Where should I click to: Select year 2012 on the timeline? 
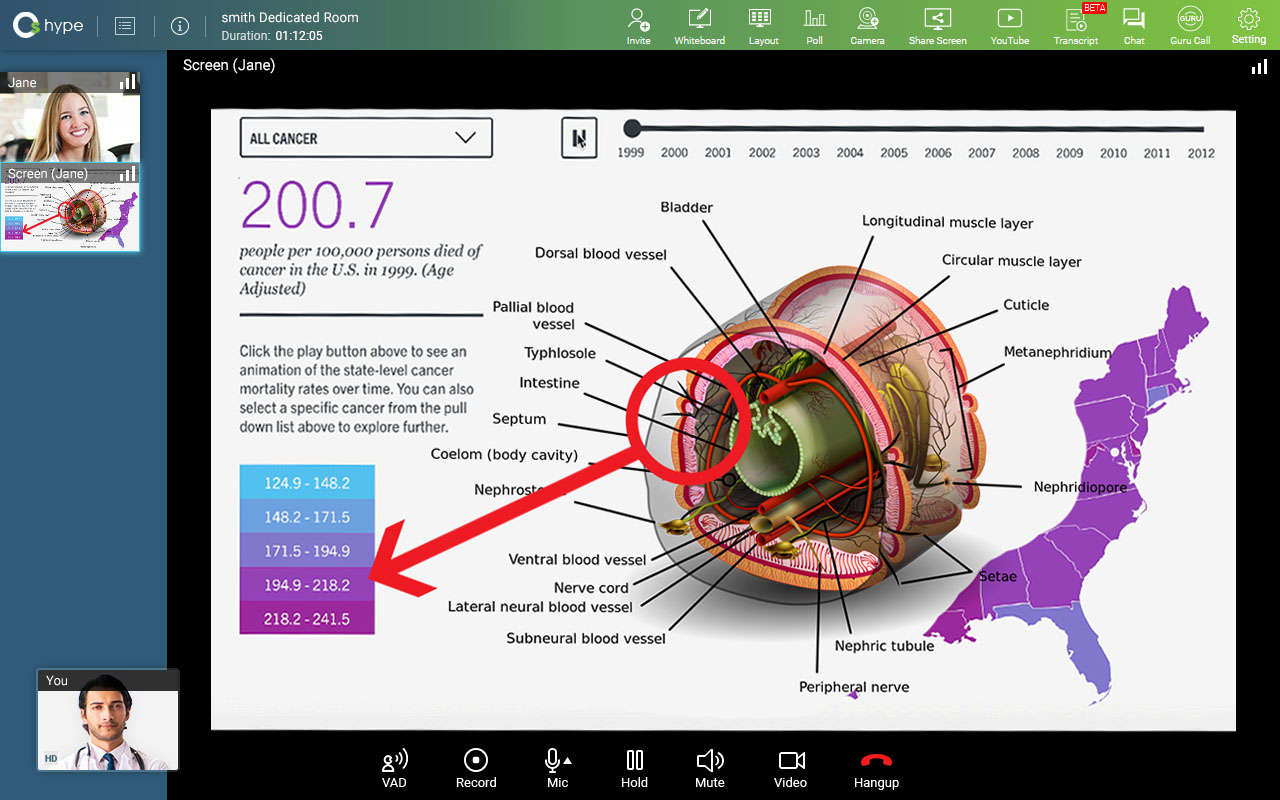1201,153
